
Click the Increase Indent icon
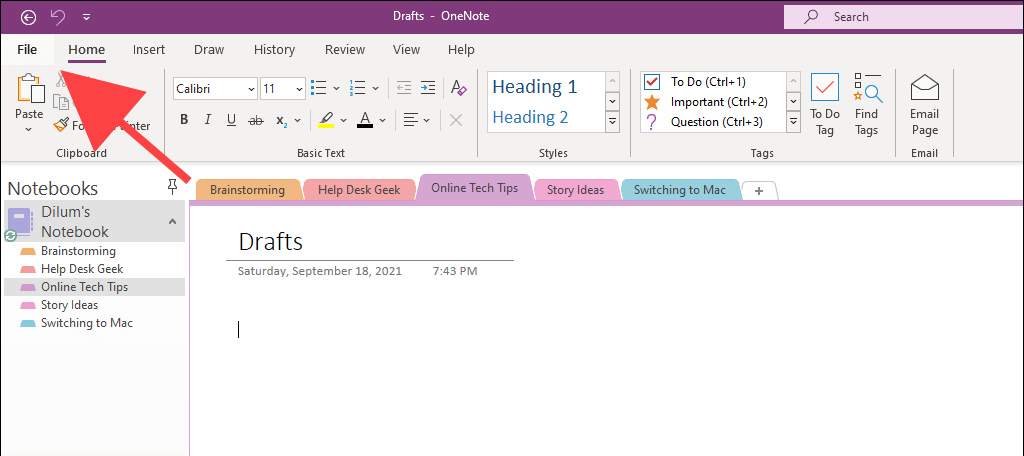428,88
